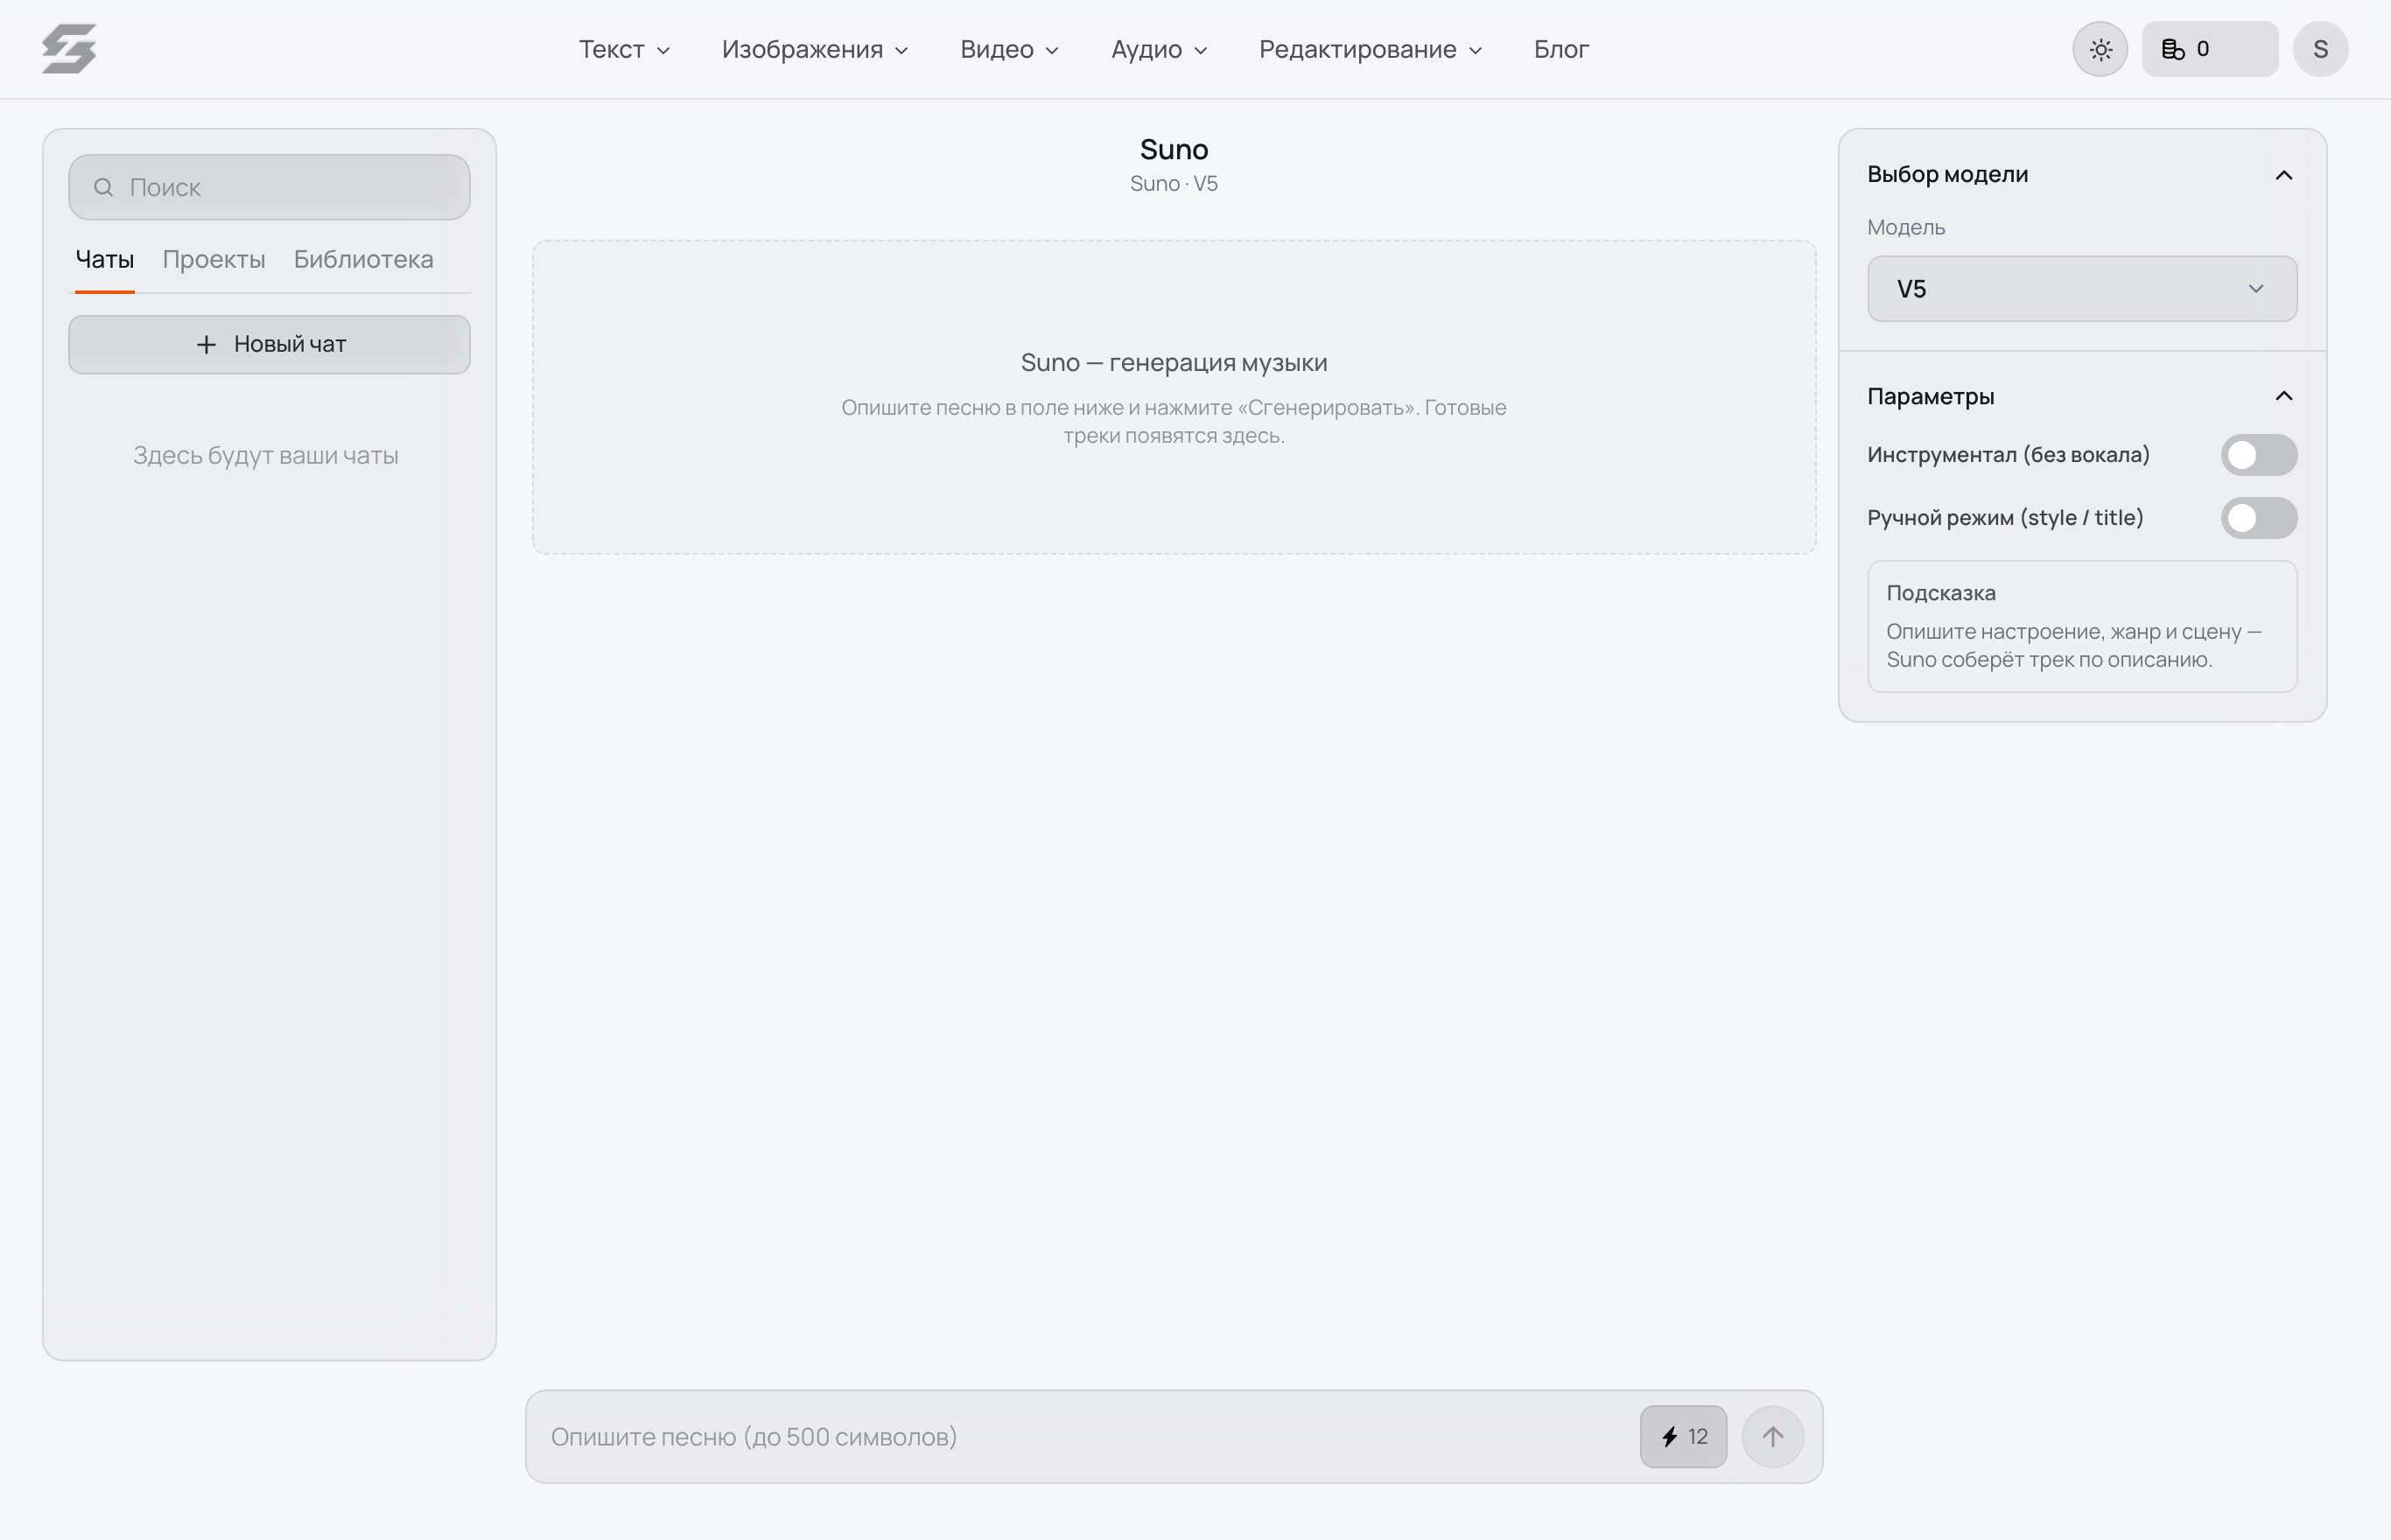Switch to the Чаты tab
This screenshot has width=2391, height=1540.
(105, 260)
